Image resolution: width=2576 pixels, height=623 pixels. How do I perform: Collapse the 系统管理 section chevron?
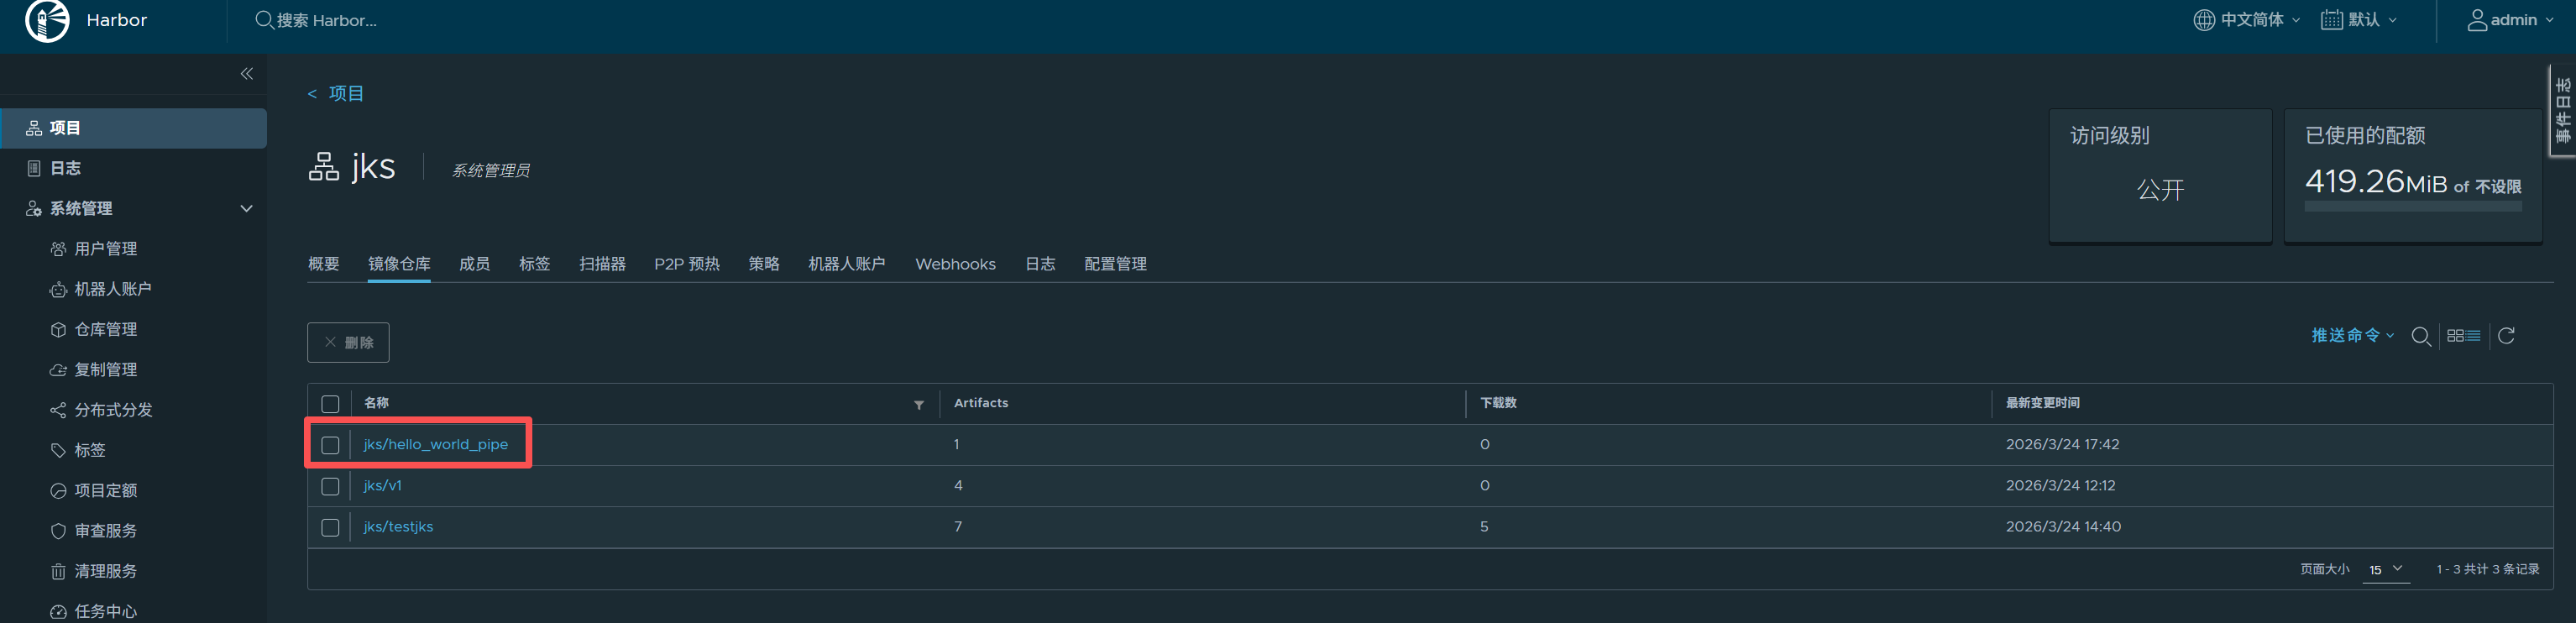[246, 208]
